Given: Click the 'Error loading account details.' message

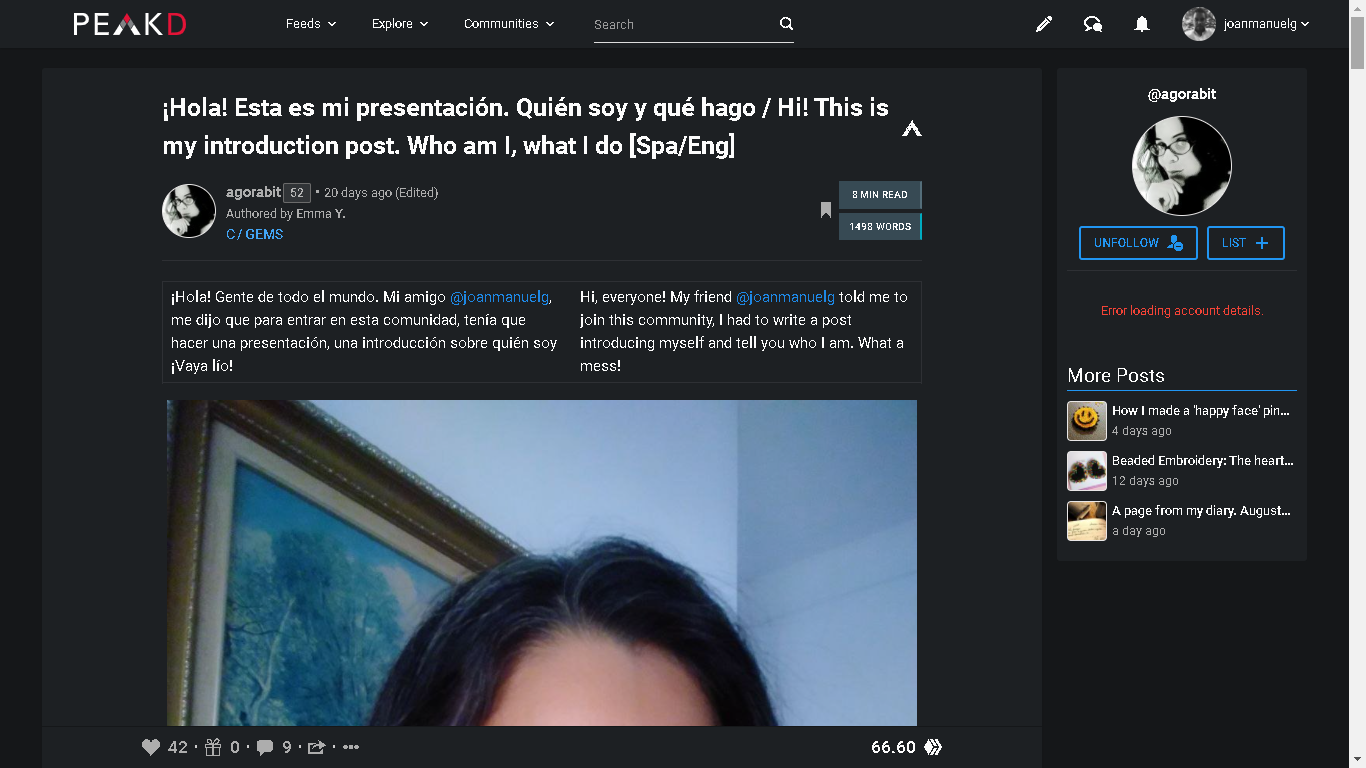Looking at the screenshot, I should point(1182,311).
